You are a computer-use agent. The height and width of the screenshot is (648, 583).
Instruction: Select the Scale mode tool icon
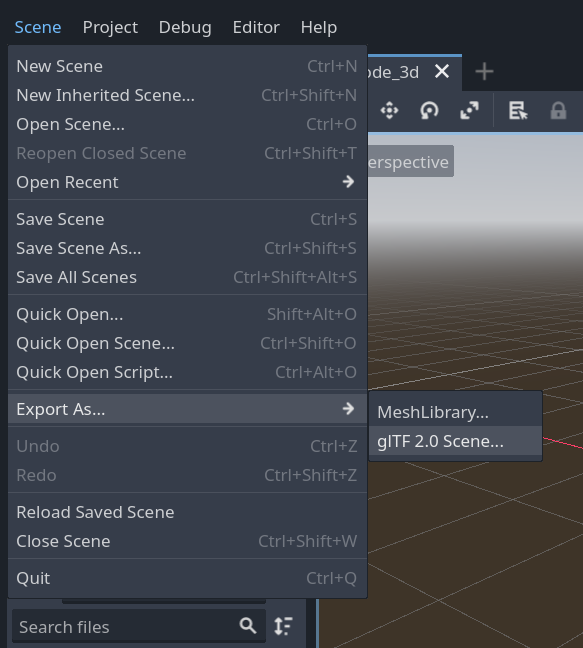click(x=469, y=110)
